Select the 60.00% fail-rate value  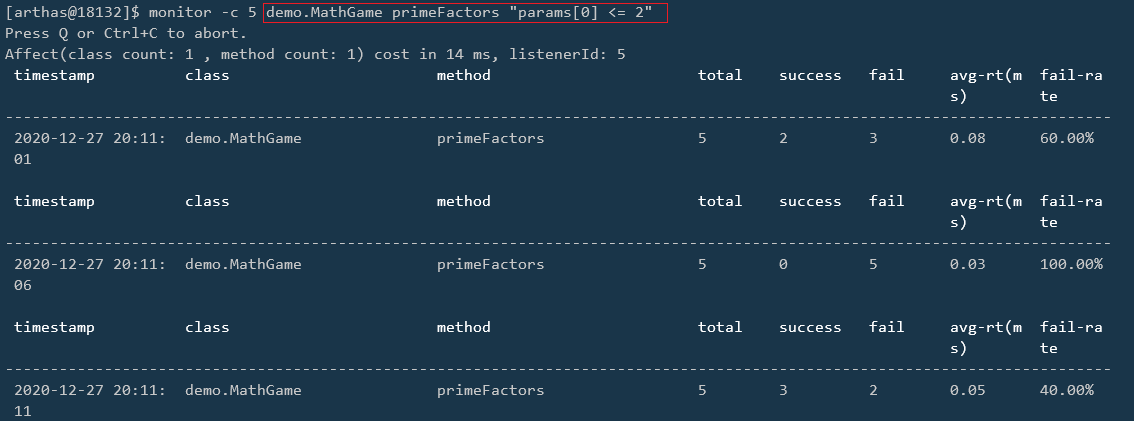(1067, 138)
